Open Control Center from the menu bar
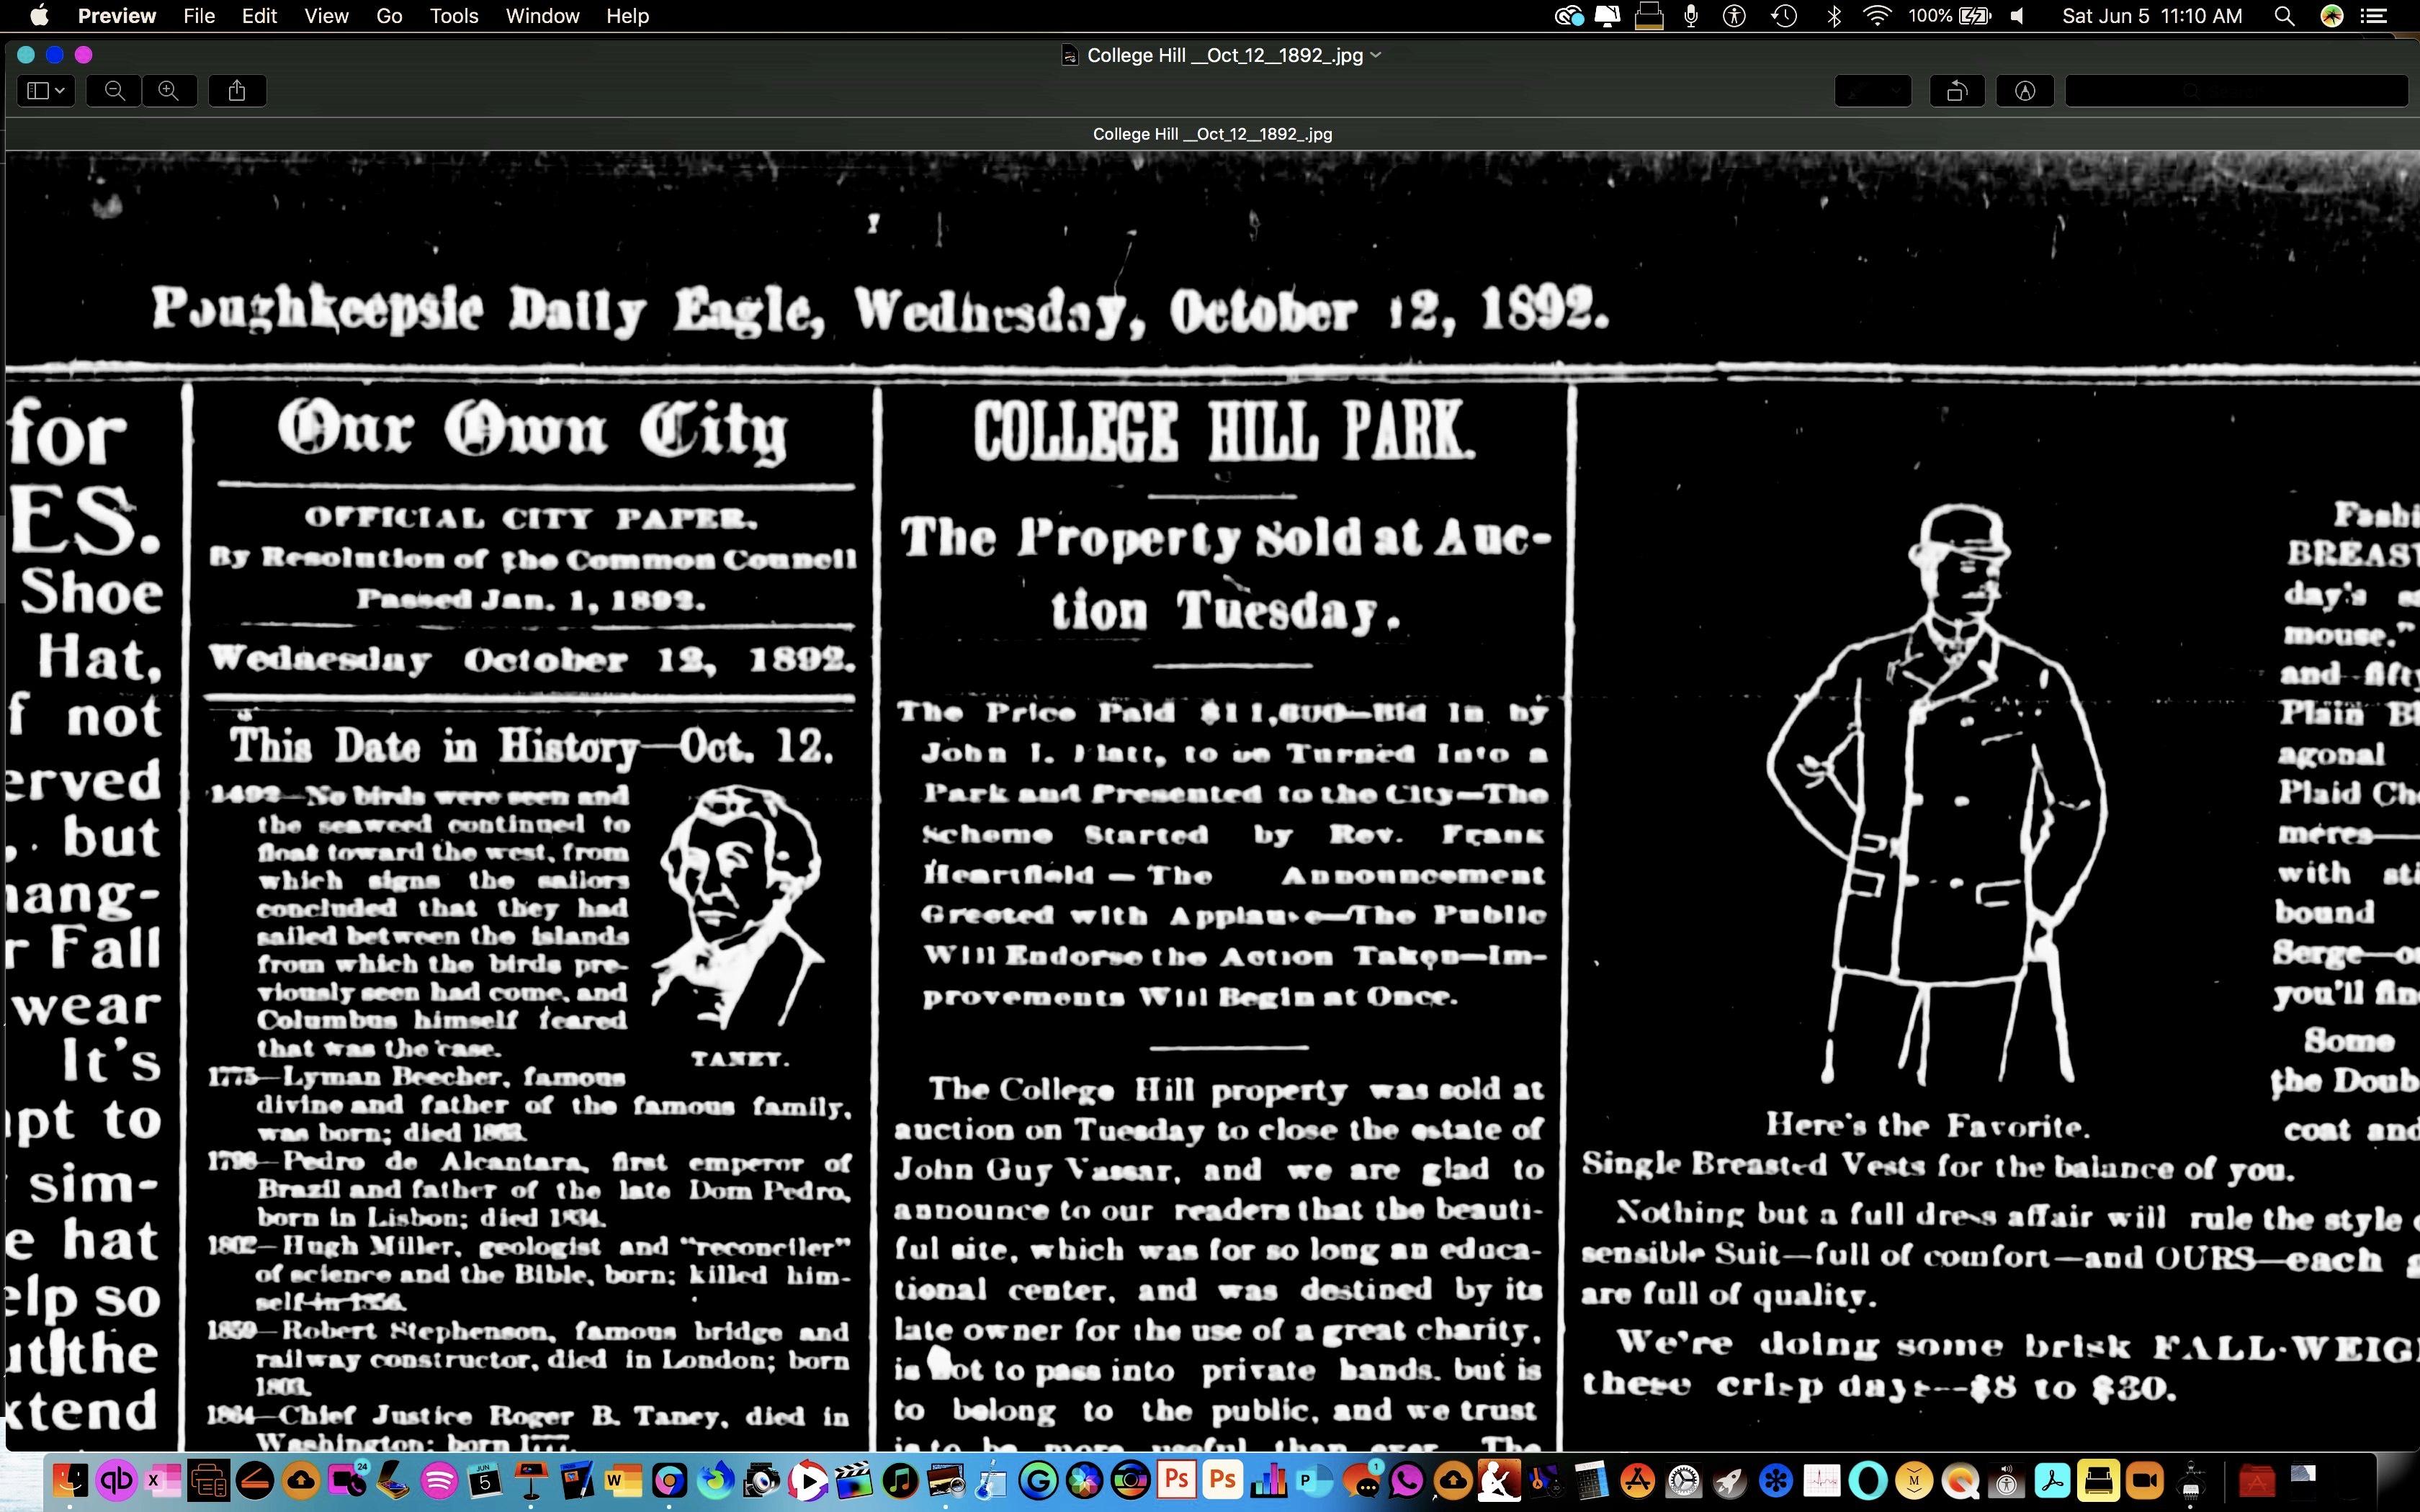2420x1512 pixels. tap(2374, 16)
